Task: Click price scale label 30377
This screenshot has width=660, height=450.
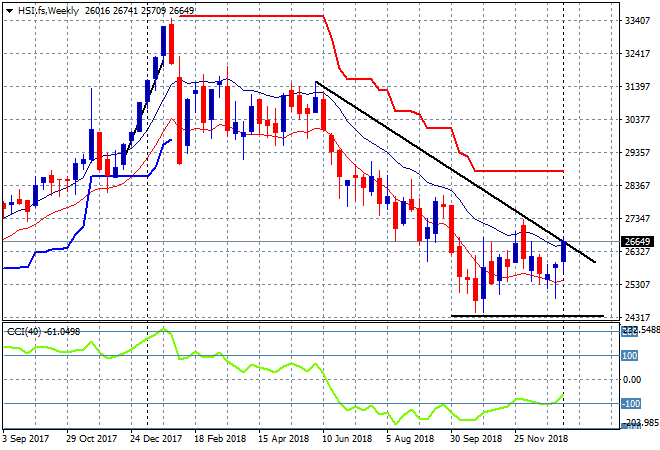Action: pos(637,120)
